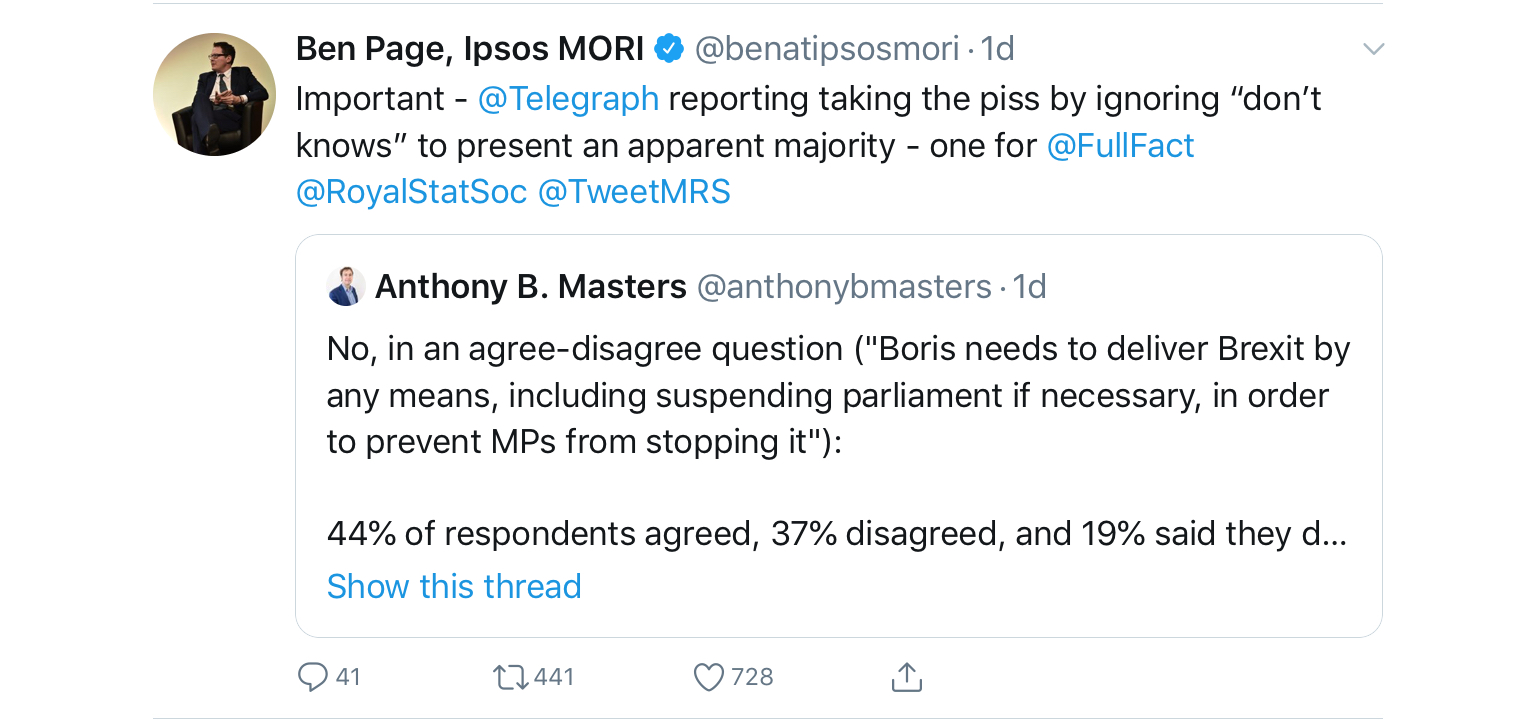The image size is (1536, 728).
Task: Click the reply speech bubble icon
Action: point(313,677)
